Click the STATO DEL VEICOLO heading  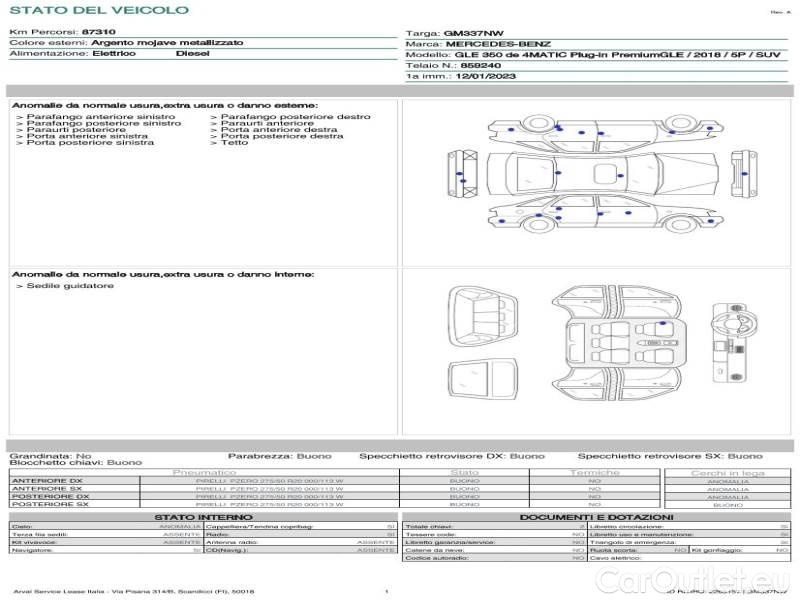click(x=99, y=10)
